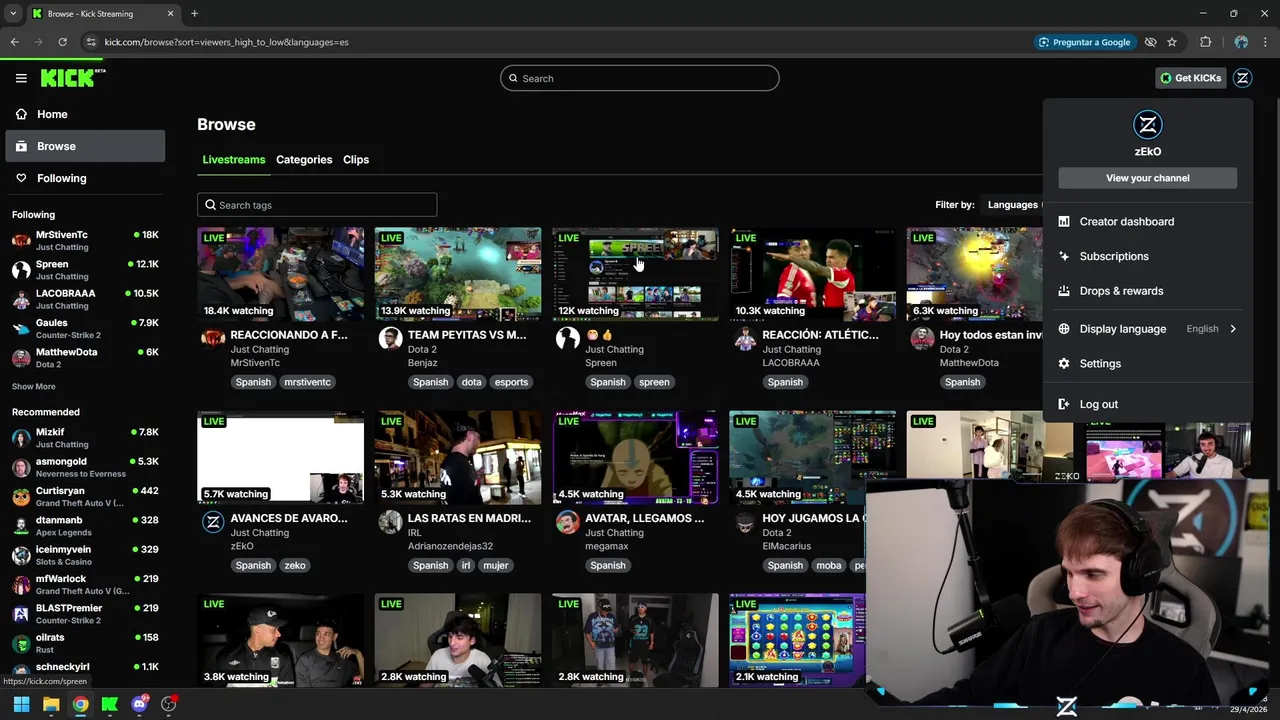Viewport: 1280px width, 720px height.
Task: Switch to the Clips tab
Action: pos(356,160)
